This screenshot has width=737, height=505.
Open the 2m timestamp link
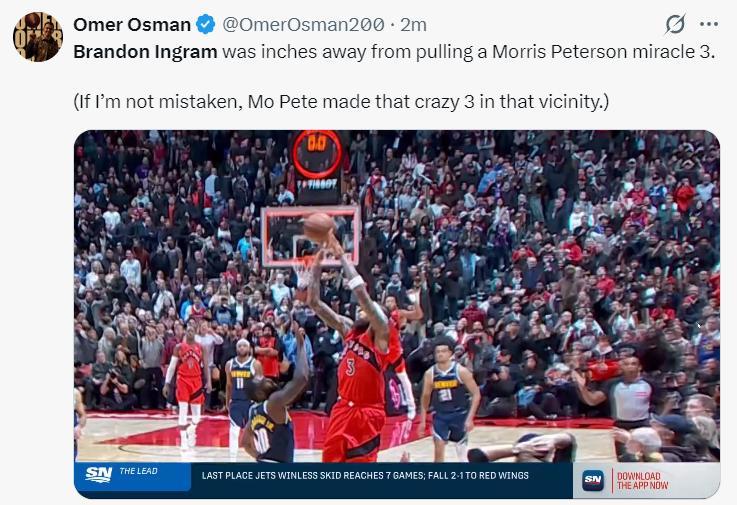coord(413,24)
